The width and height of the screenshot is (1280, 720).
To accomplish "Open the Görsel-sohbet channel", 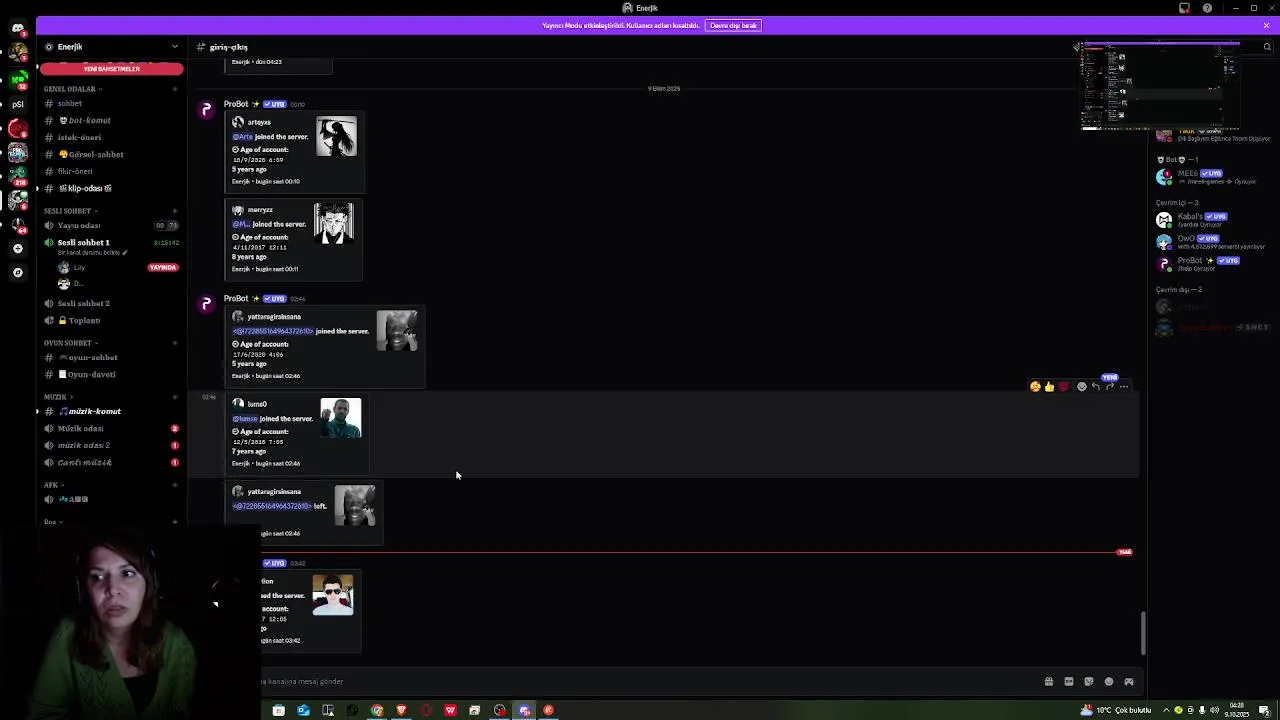I will (x=111, y=154).
